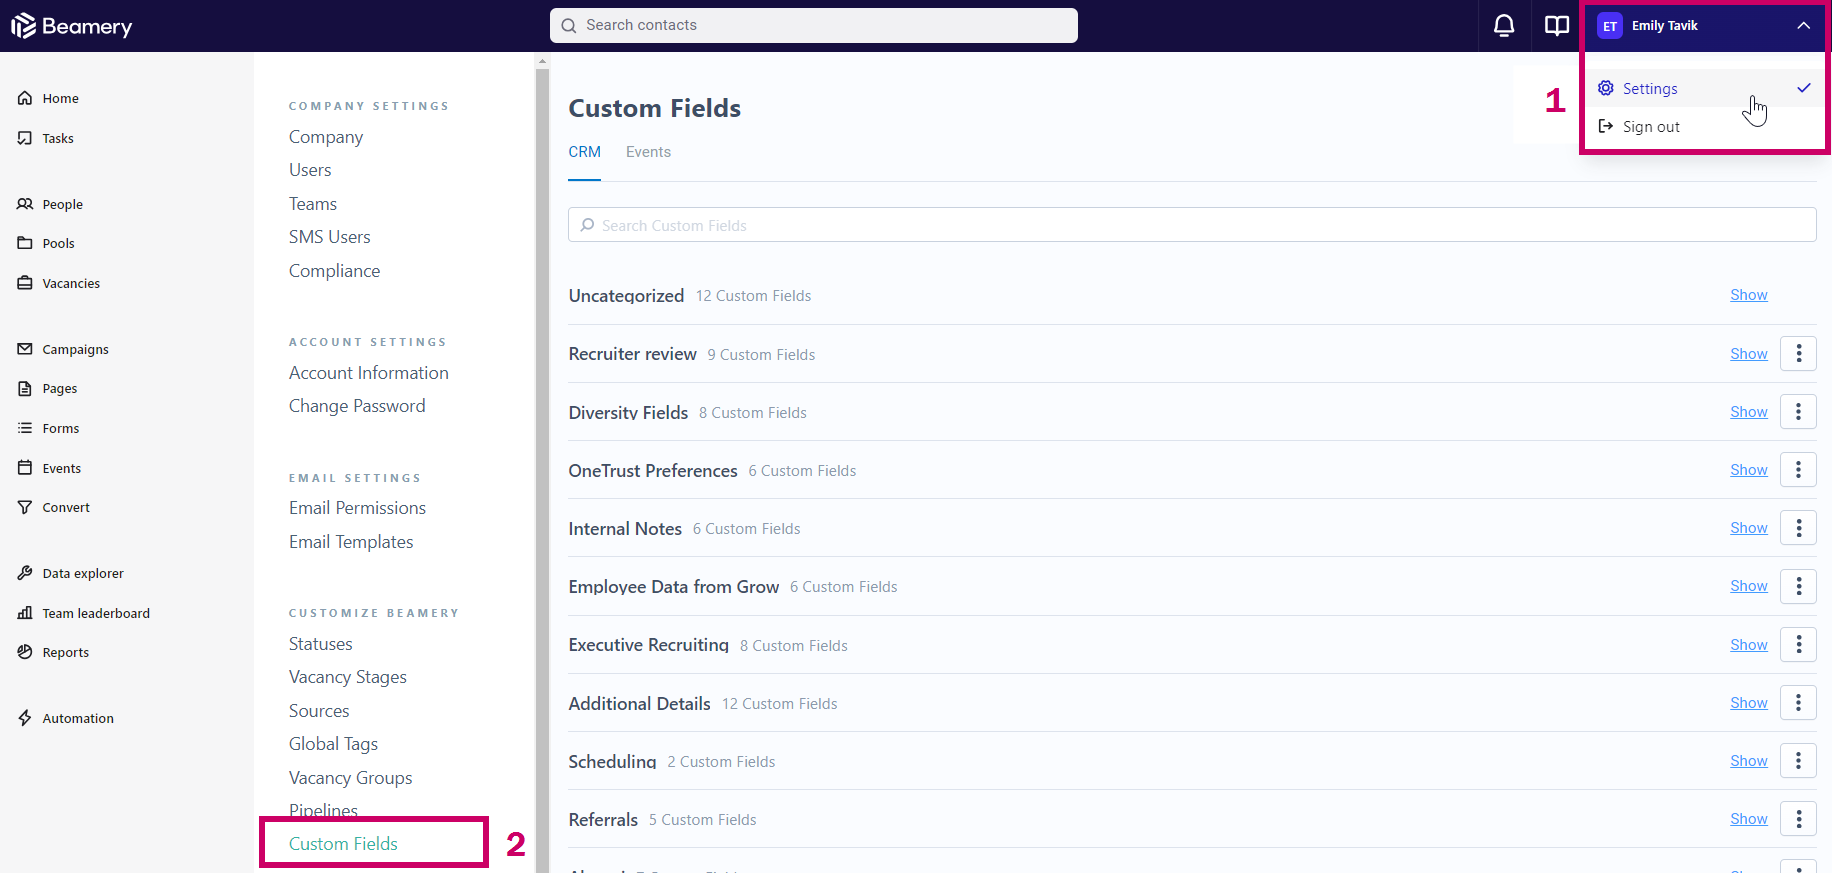This screenshot has width=1832, height=873.
Task: Open SMS Users settings
Action: [330, 237]
